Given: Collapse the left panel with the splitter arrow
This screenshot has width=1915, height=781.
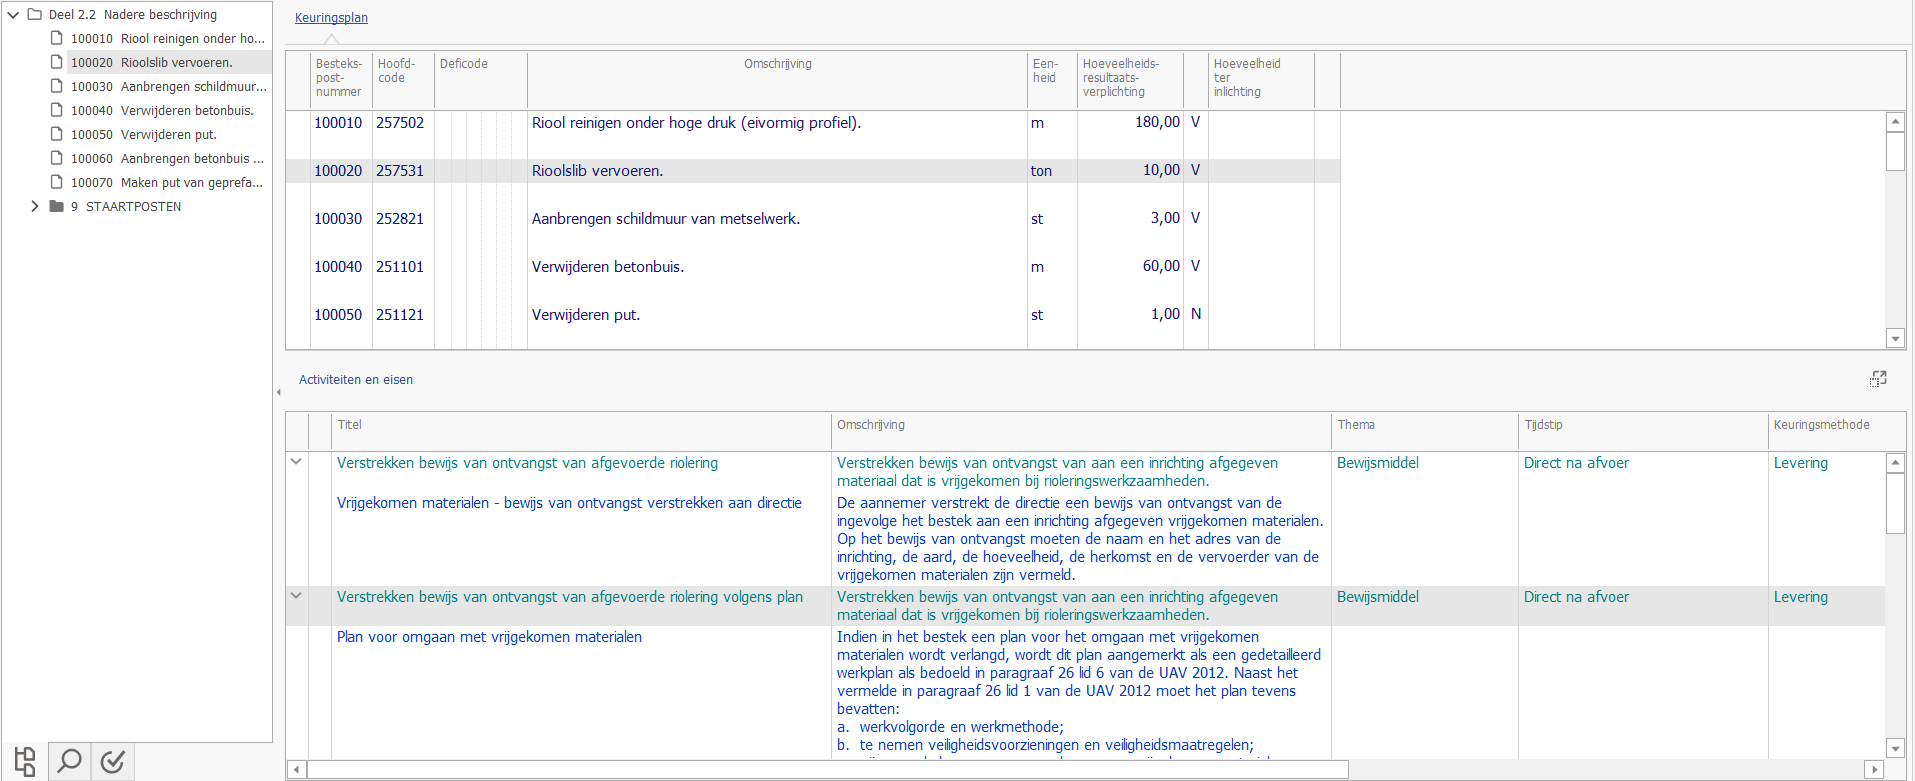Looking at the screenshot, I should [279, 392].
